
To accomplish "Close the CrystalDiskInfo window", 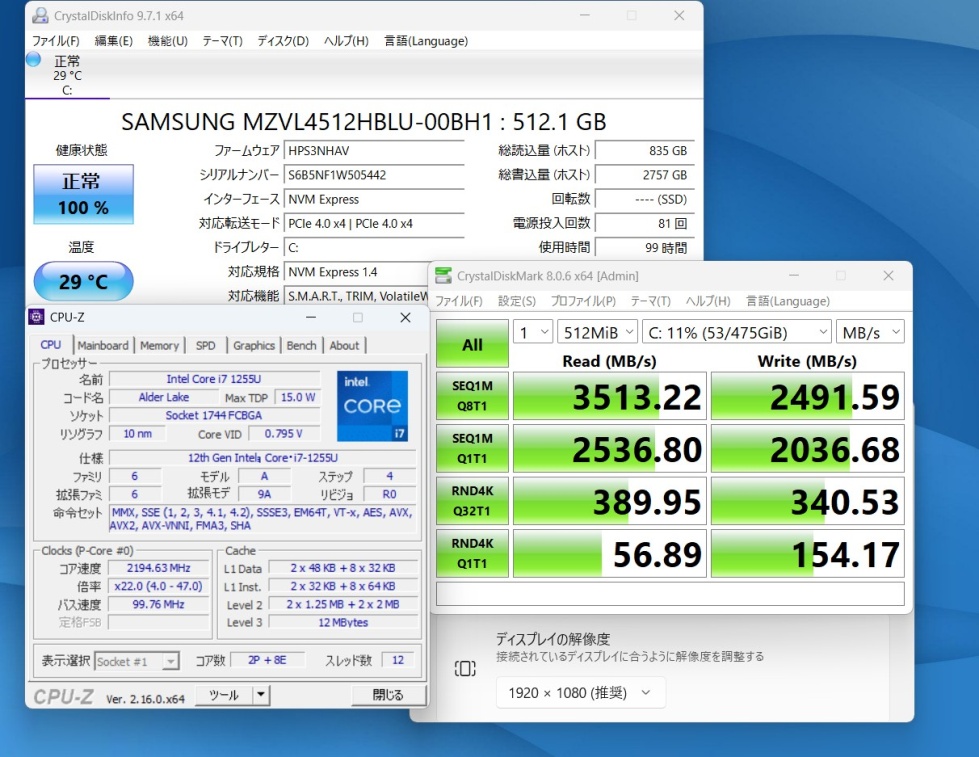I will pos(679,16).
